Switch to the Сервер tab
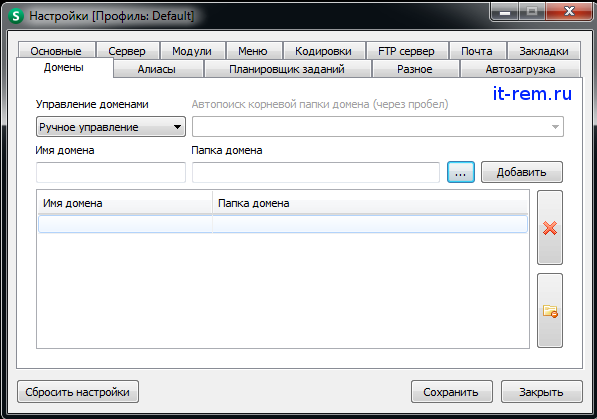The image size is (597, 419). [127, 51]
